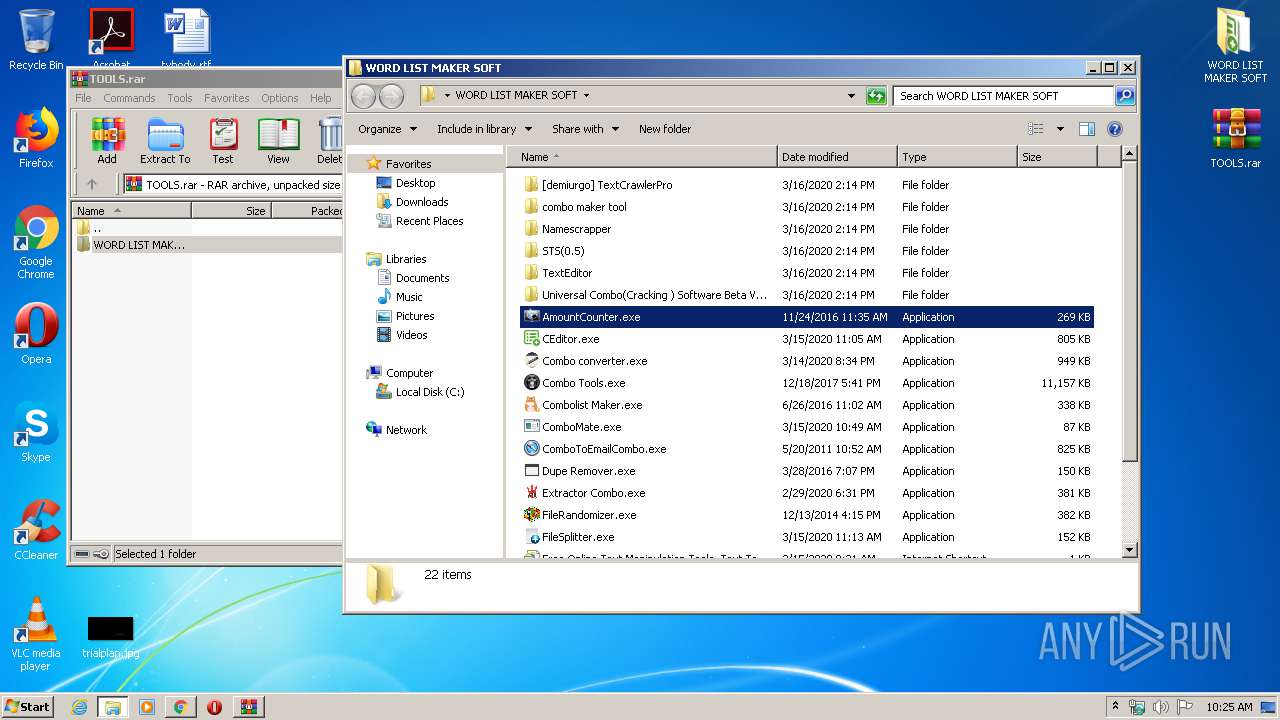Click the Add icon in WinRAR toolbar
Image resolution: width=1280 pixels, height=720 pixels.
[x=107, y=140]
